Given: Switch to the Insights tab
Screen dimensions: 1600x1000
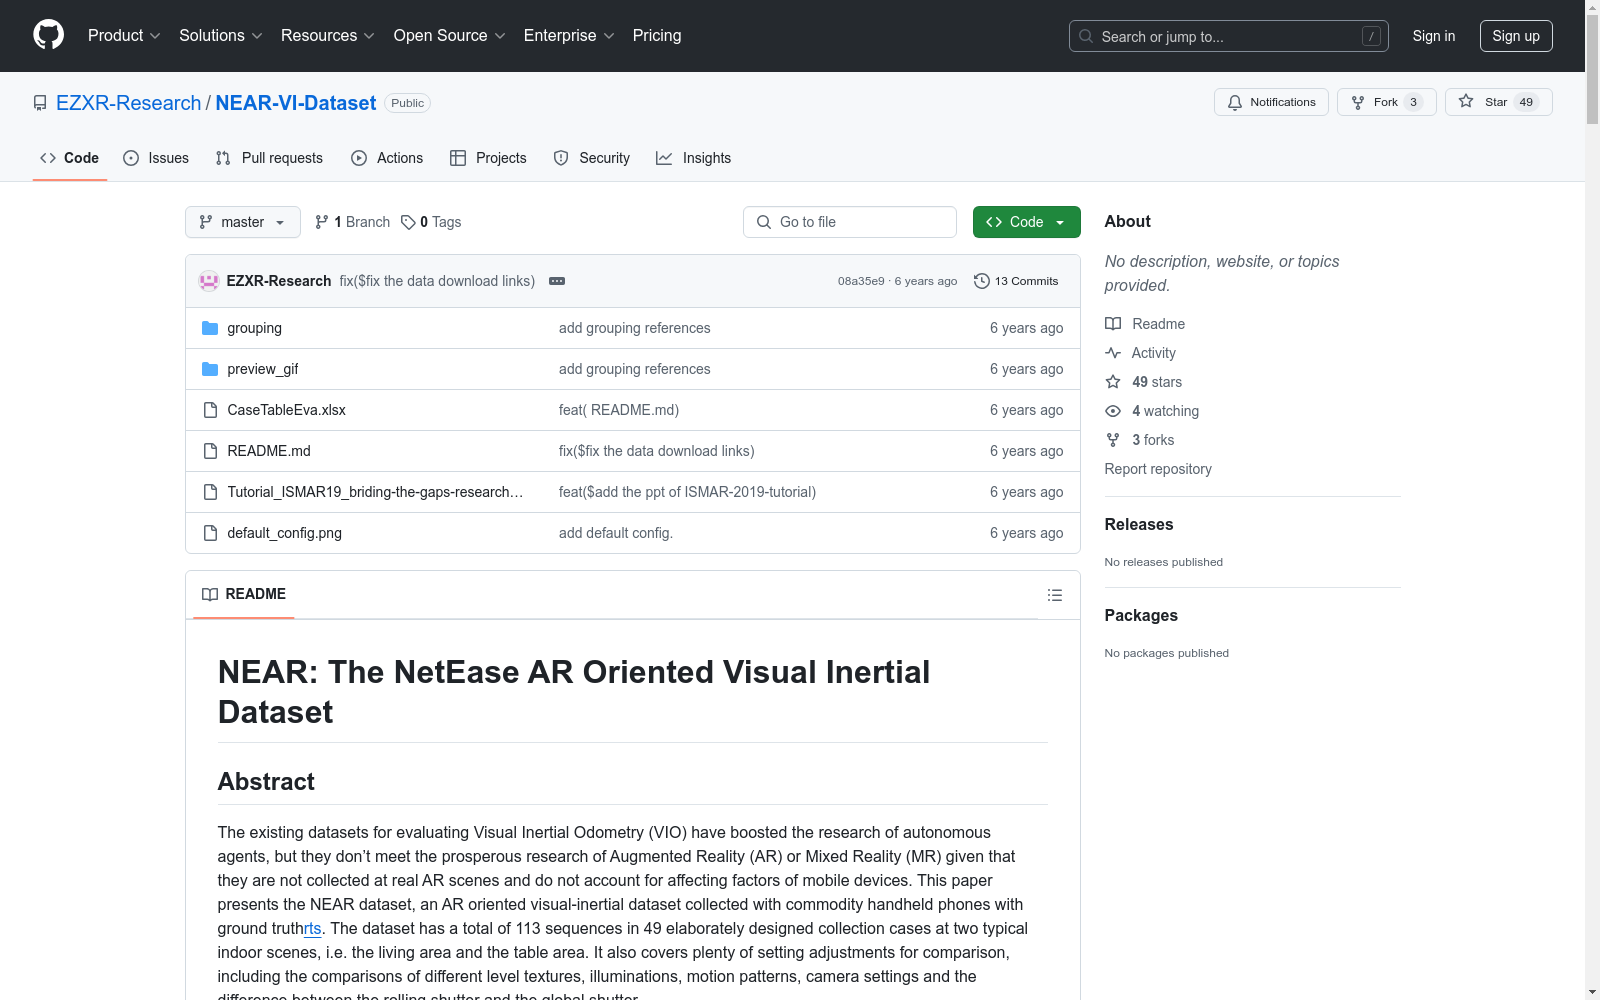Looking at the screenshot, I should (693, 158).
